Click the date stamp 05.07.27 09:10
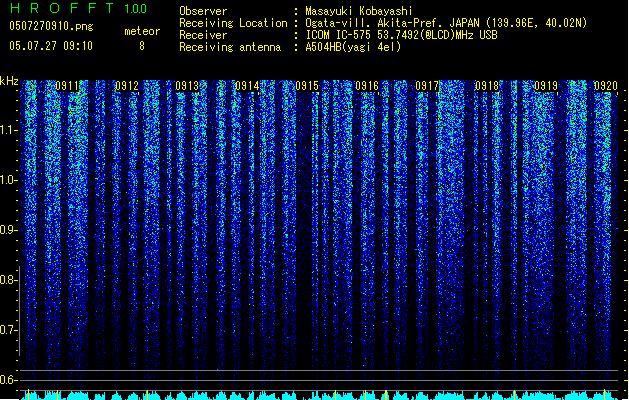 [x=51, y=46]
